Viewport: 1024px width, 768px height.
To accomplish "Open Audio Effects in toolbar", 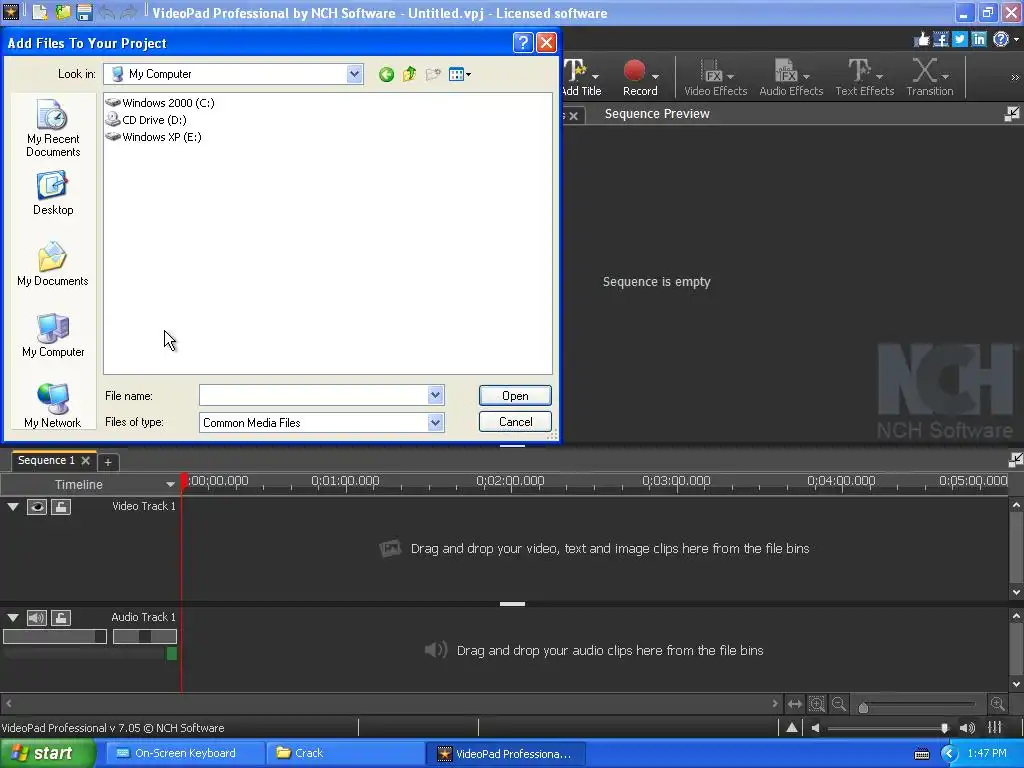I will tap(791, 77).
